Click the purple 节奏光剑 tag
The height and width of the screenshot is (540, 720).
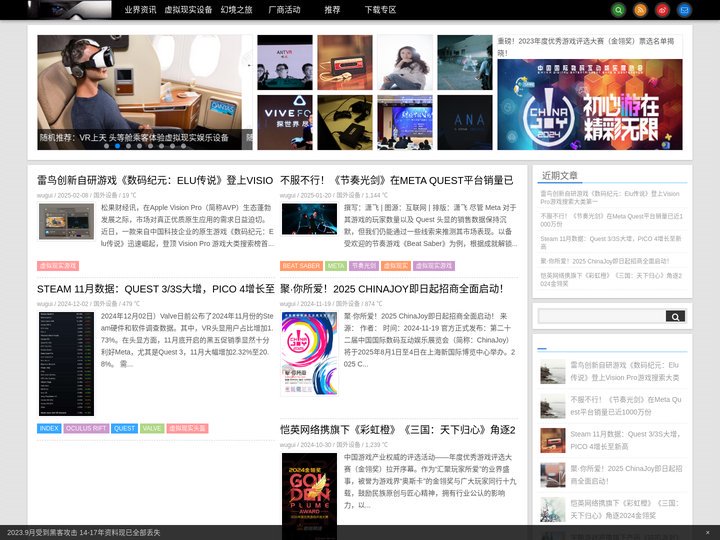click(364, 266)
